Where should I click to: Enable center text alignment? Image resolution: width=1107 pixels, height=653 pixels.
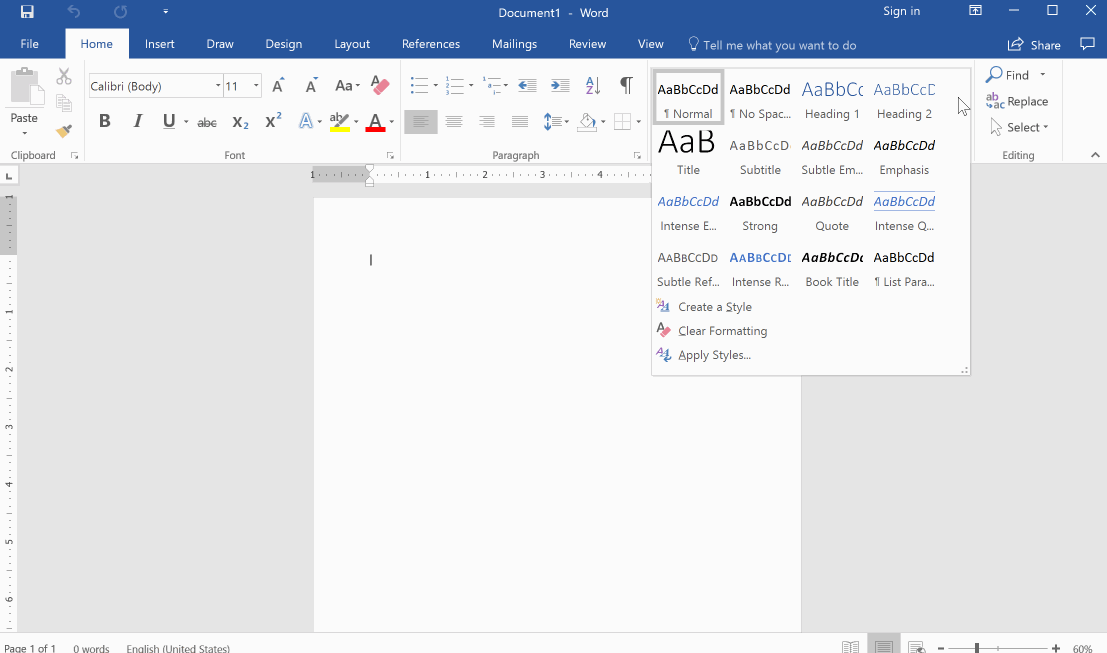[x=453, y=120]
